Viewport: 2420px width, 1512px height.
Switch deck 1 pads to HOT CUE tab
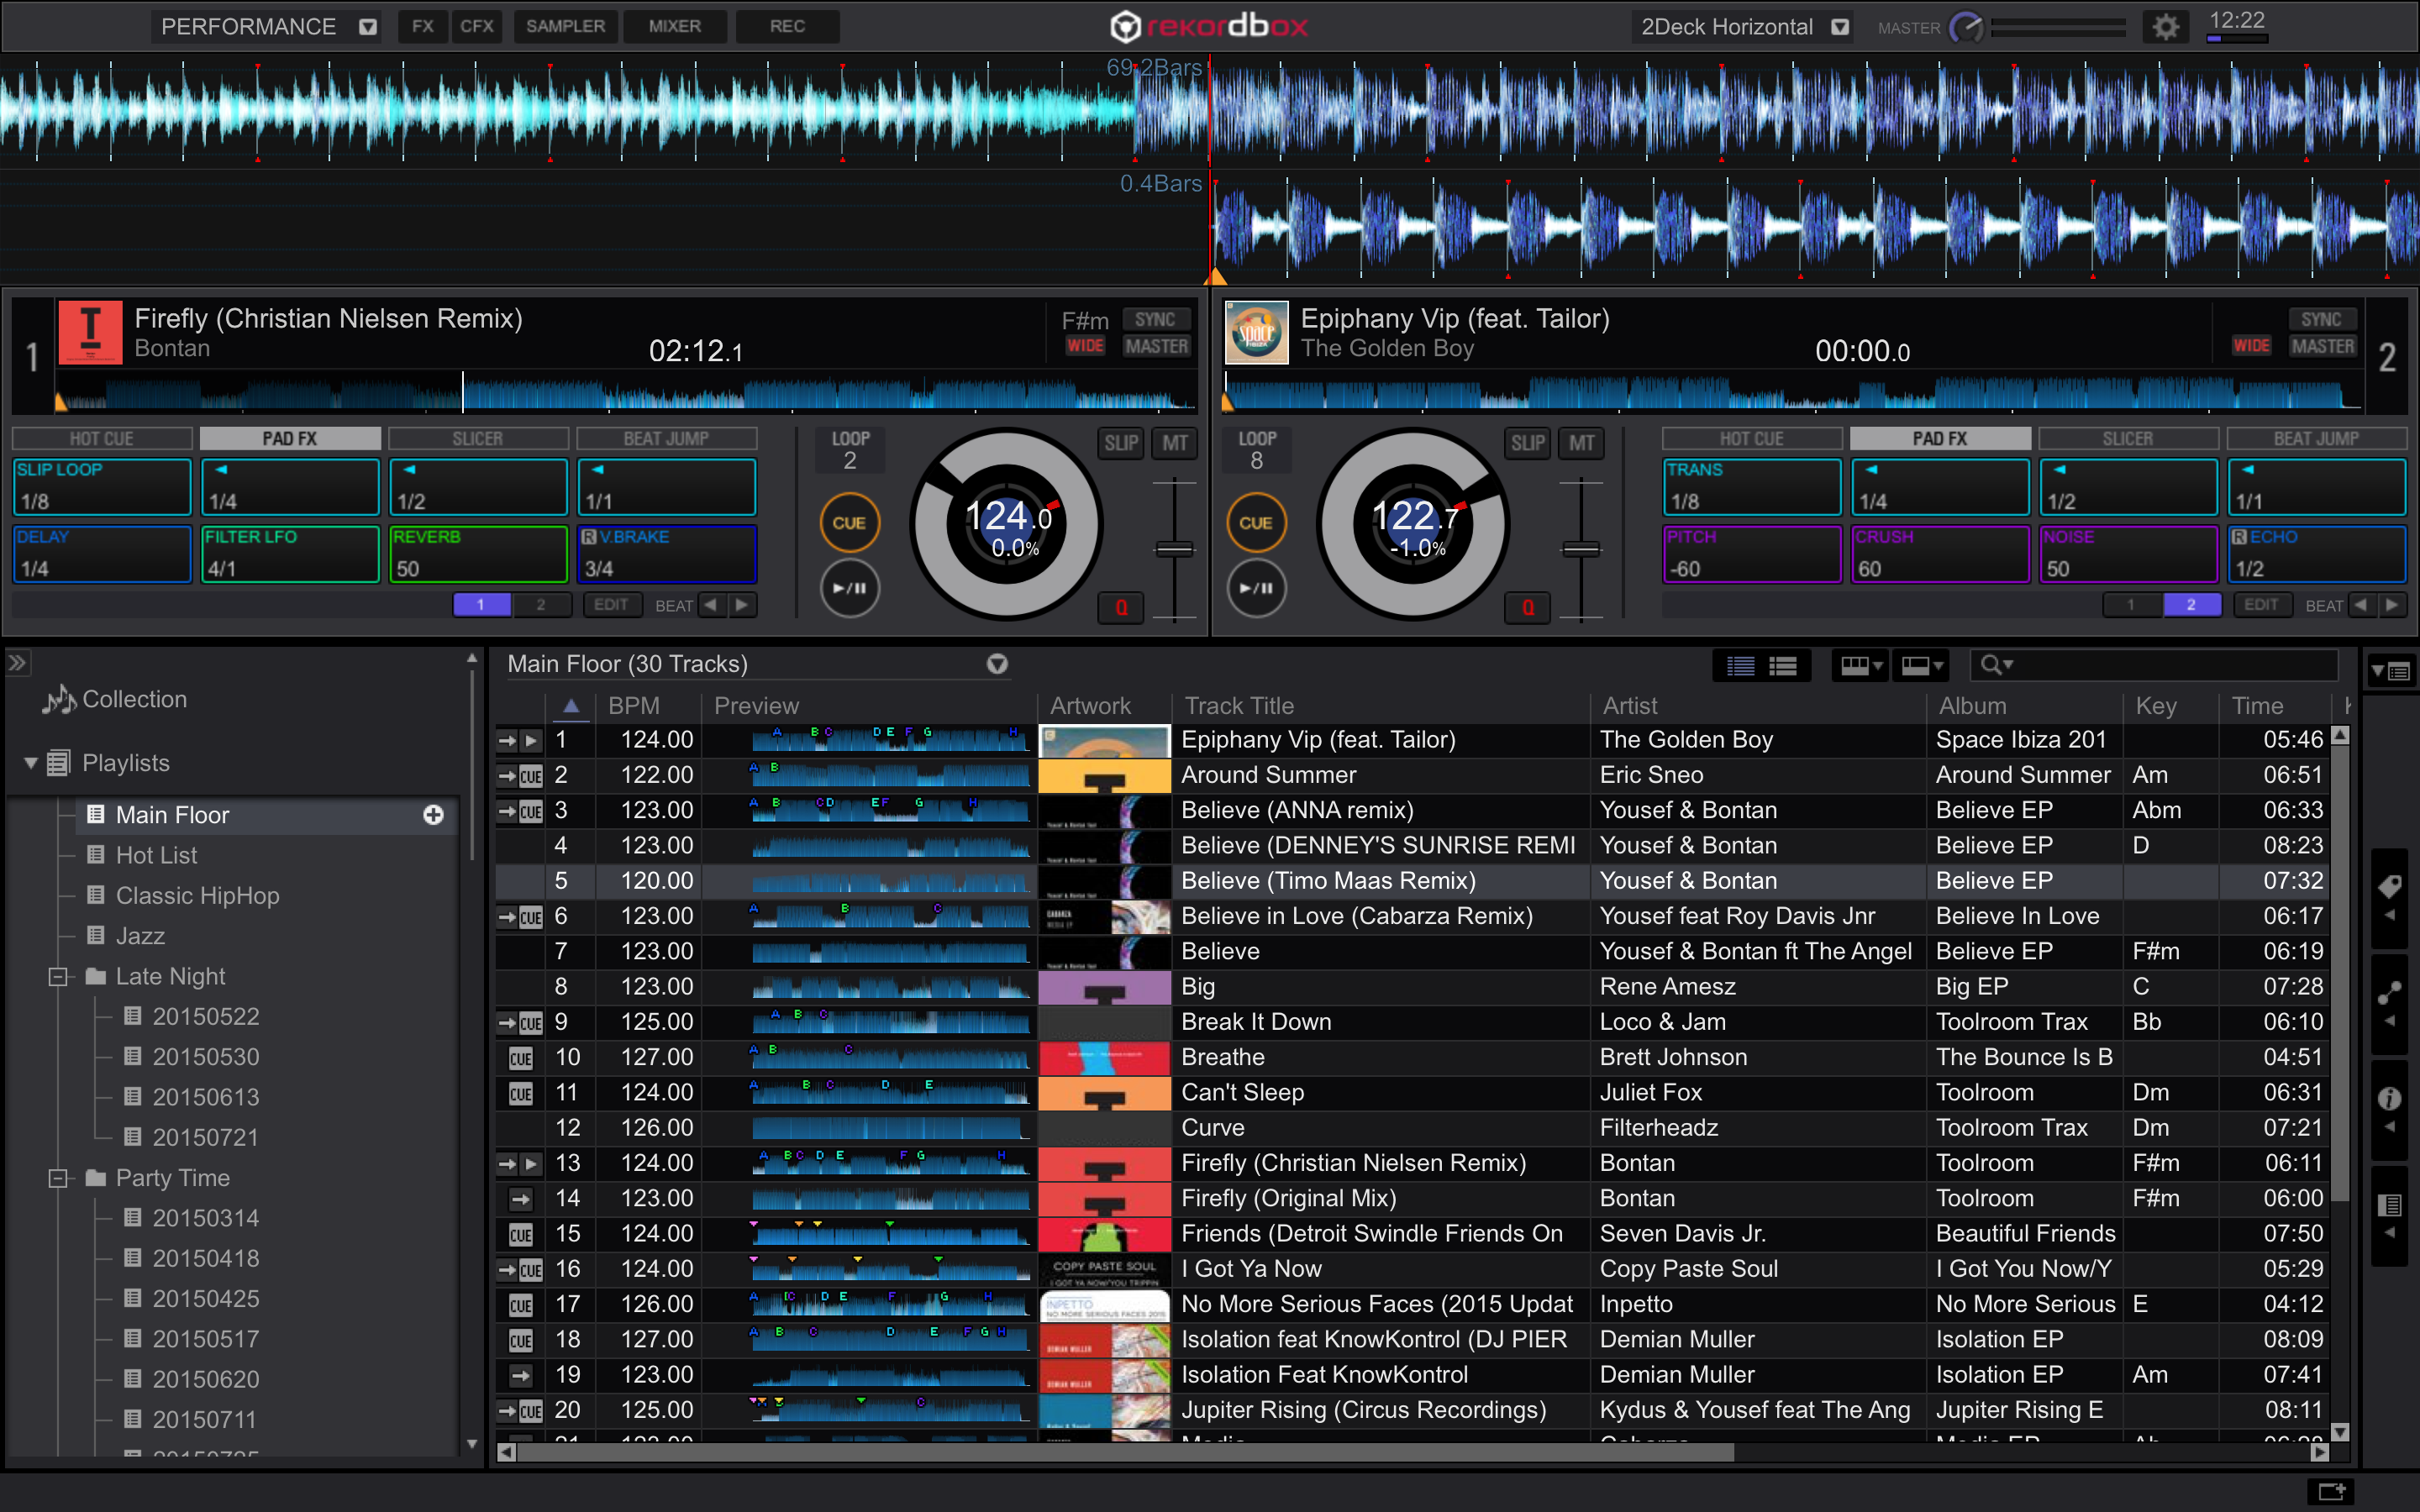(102, 438)
